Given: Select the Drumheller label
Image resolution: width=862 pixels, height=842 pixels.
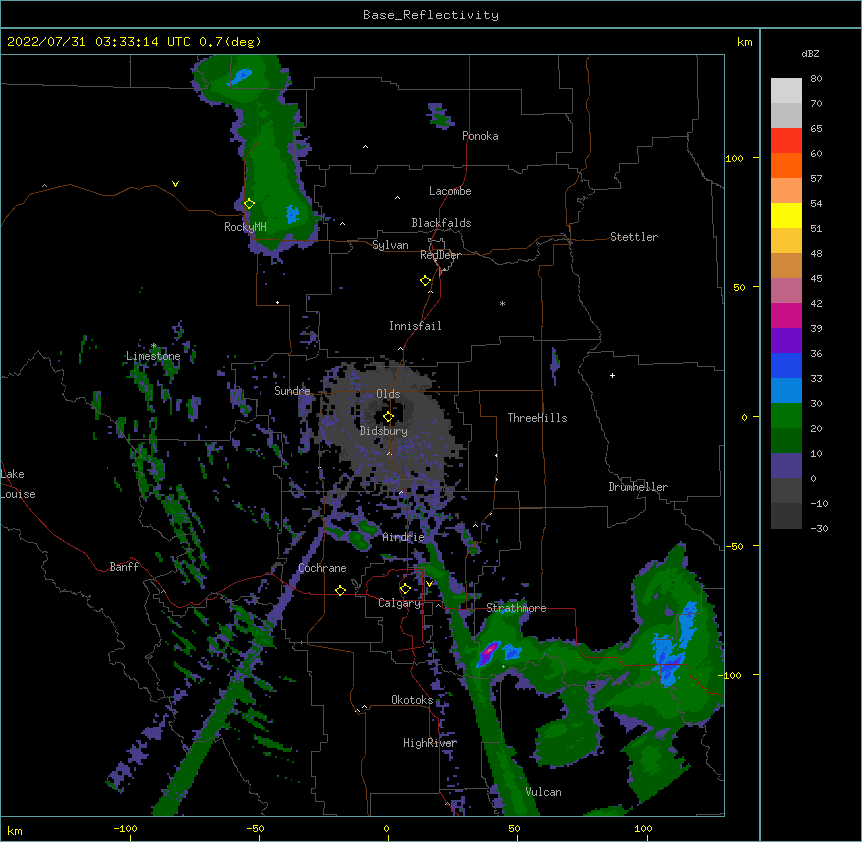Looking at the screenshot, I should (638, 487).
